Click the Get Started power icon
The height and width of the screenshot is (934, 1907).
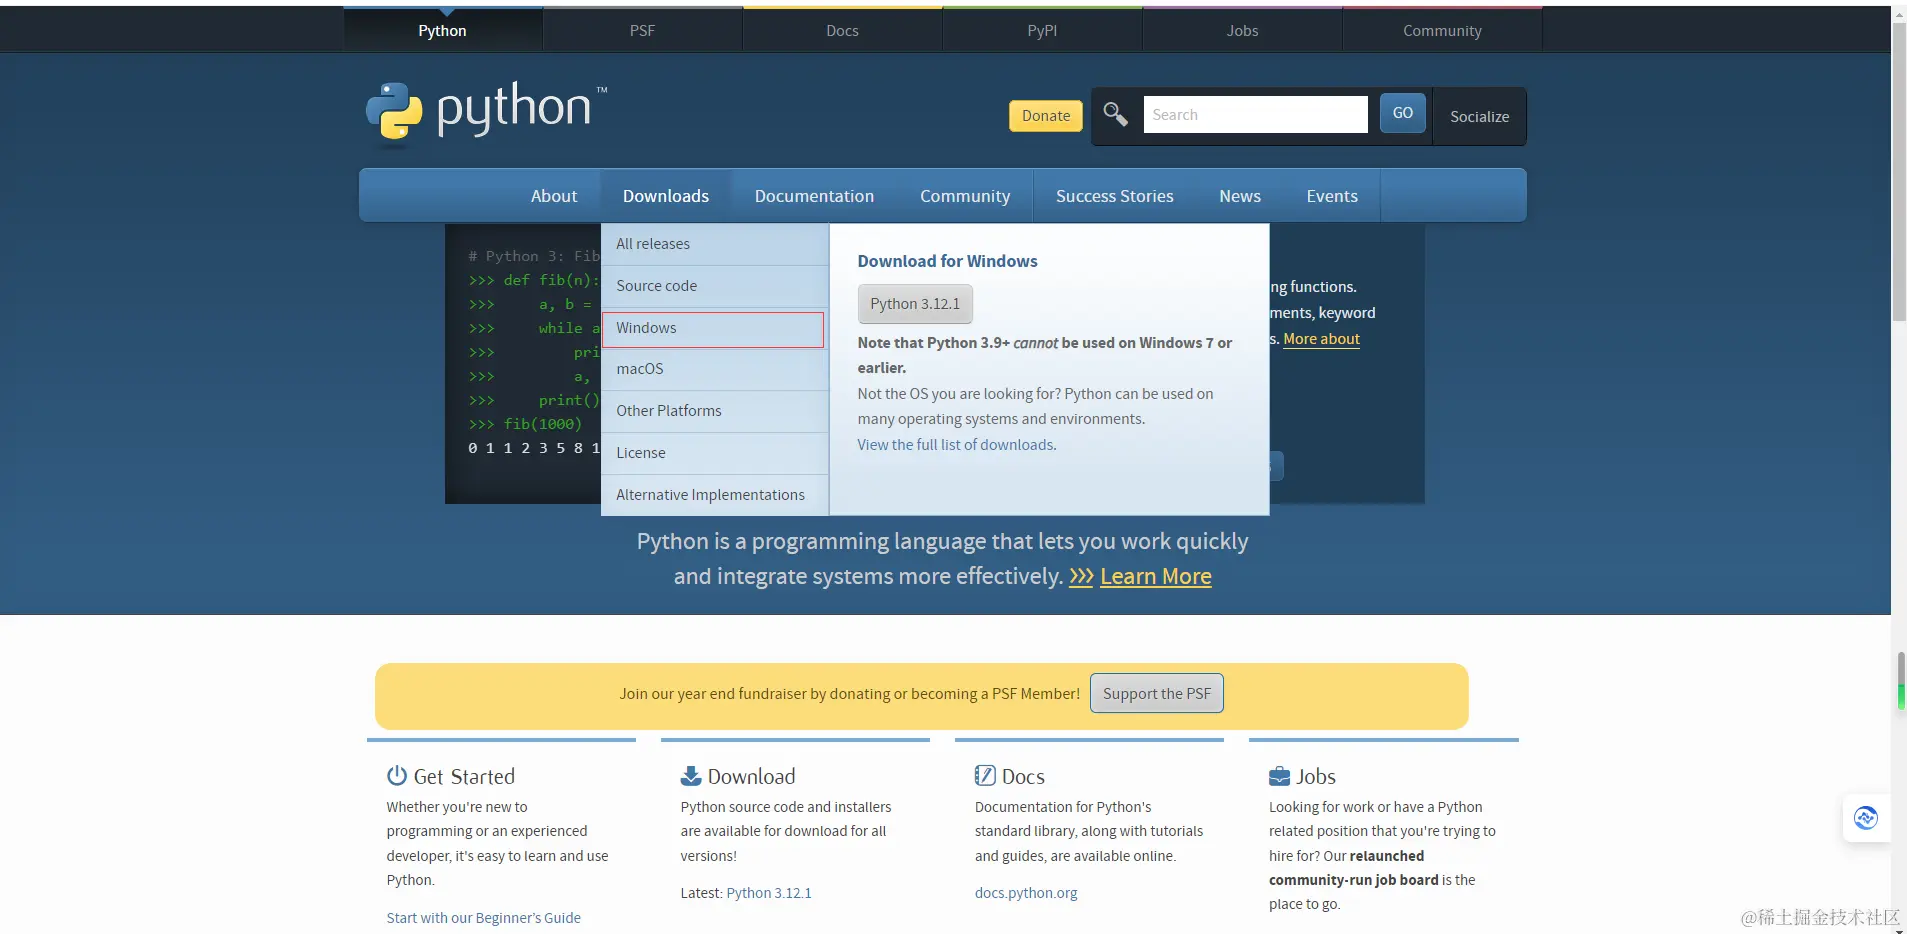[x=397, y=776]
